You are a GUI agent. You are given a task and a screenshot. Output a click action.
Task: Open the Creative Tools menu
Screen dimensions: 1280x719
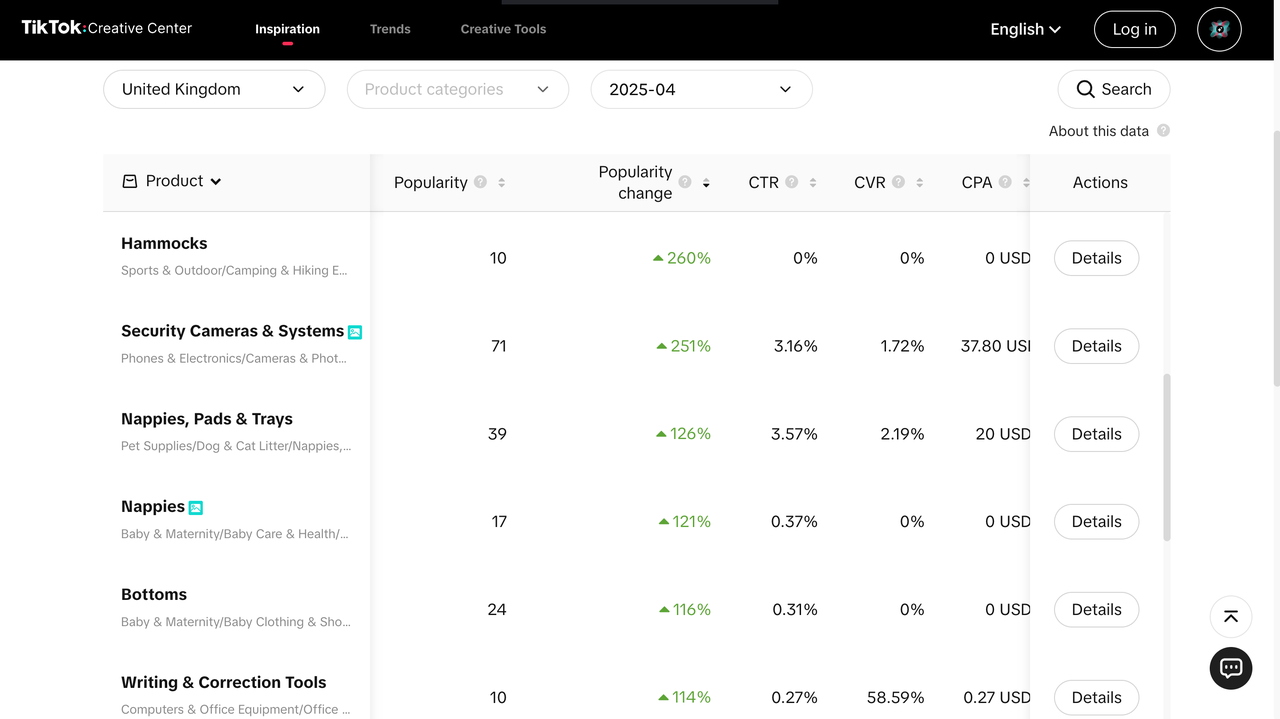click(503, 29)
